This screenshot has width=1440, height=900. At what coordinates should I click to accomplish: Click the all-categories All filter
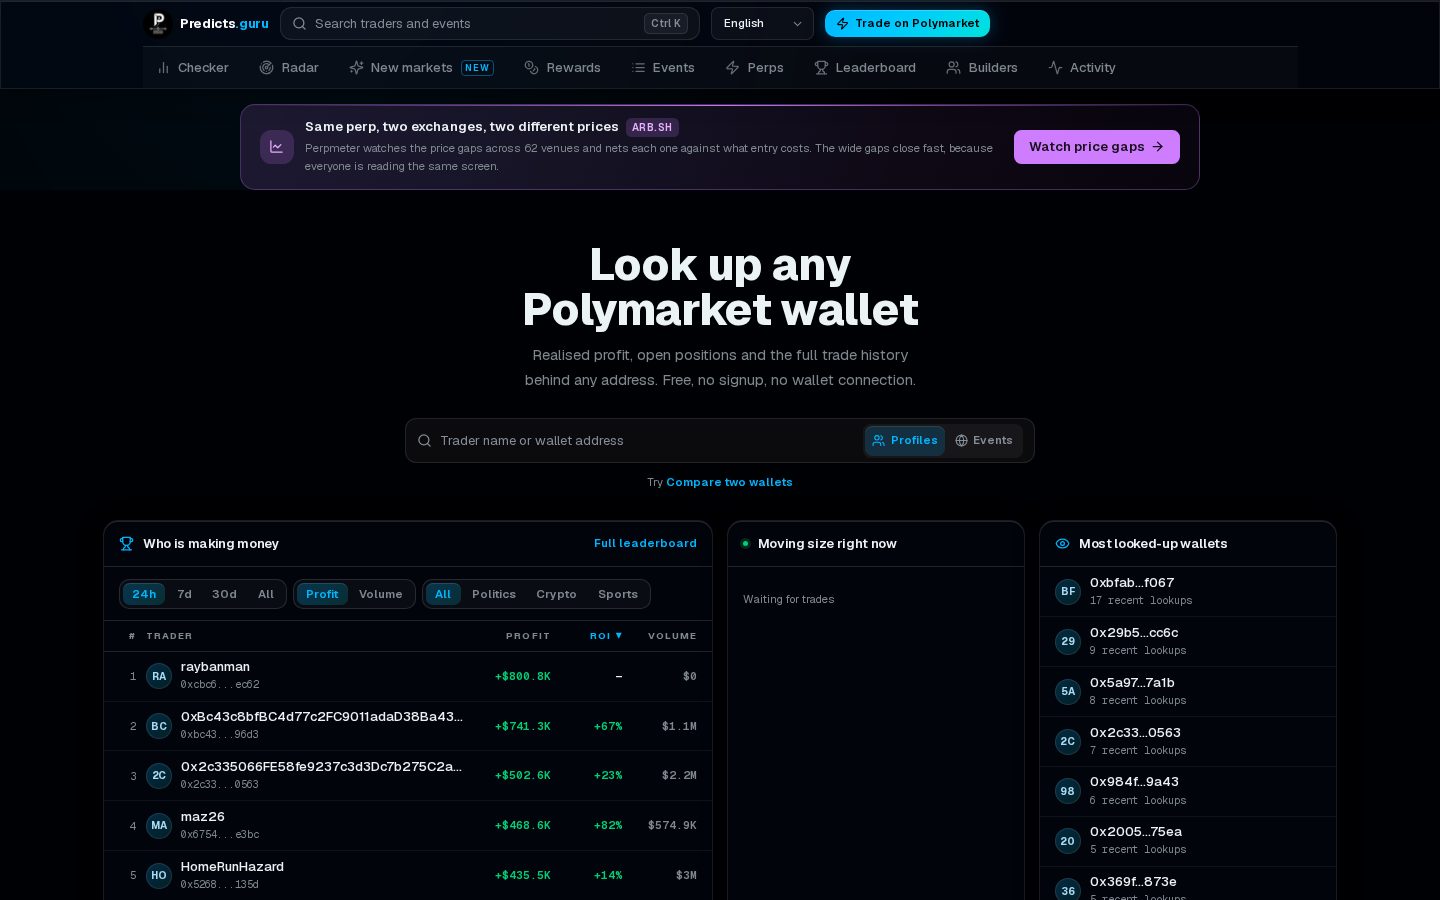[x=443, y=594]
